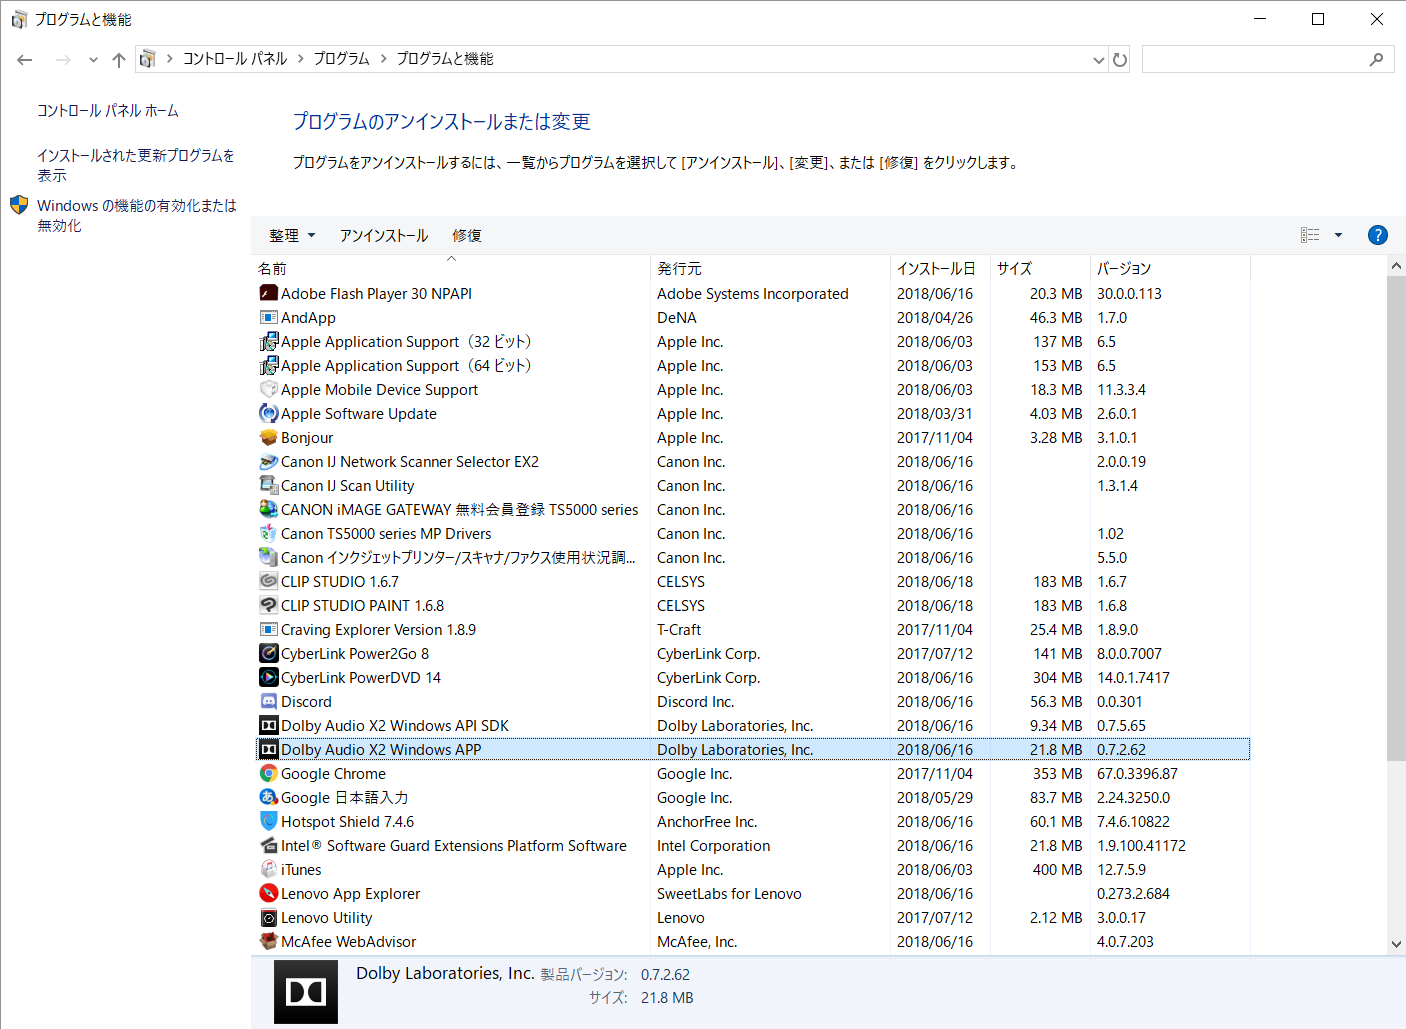Click SweetLabs for Lenovo publisher cell
1406x1029 pixels.
click(729, 893)
